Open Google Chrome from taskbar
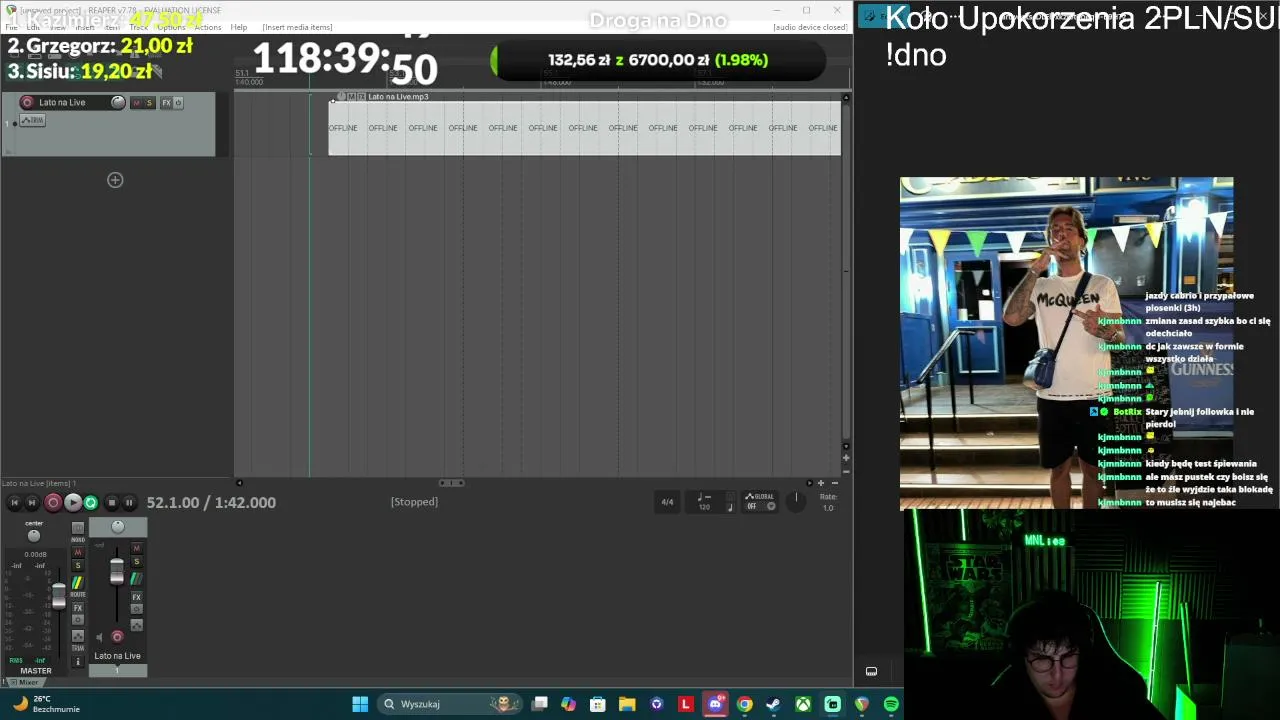The width and height of the screenshot is (1280, 720). [744, 704]
